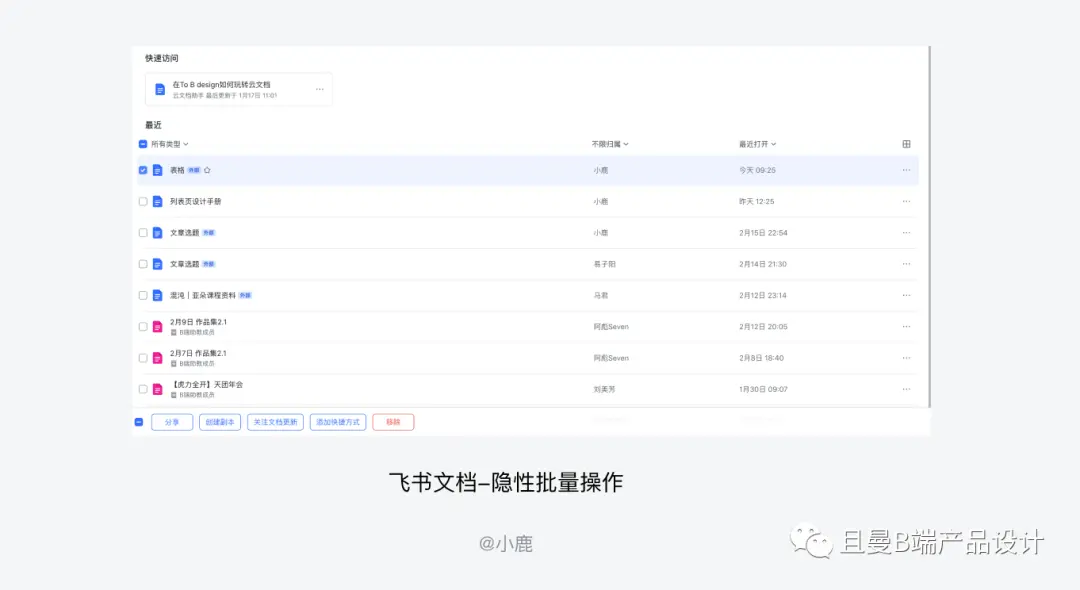Click group icon under 【虎力全开】天团年会
This screenshot has height=590, width=1080.
coord(174,395)
